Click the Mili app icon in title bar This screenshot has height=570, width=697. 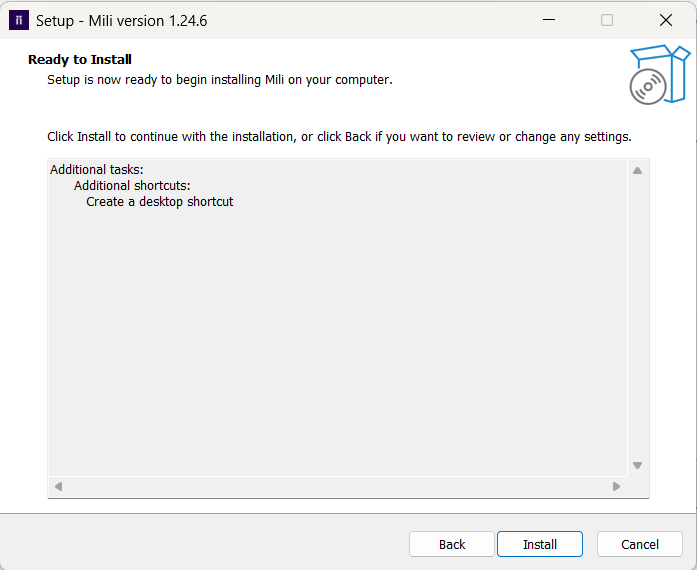click(x=19, y=20)
